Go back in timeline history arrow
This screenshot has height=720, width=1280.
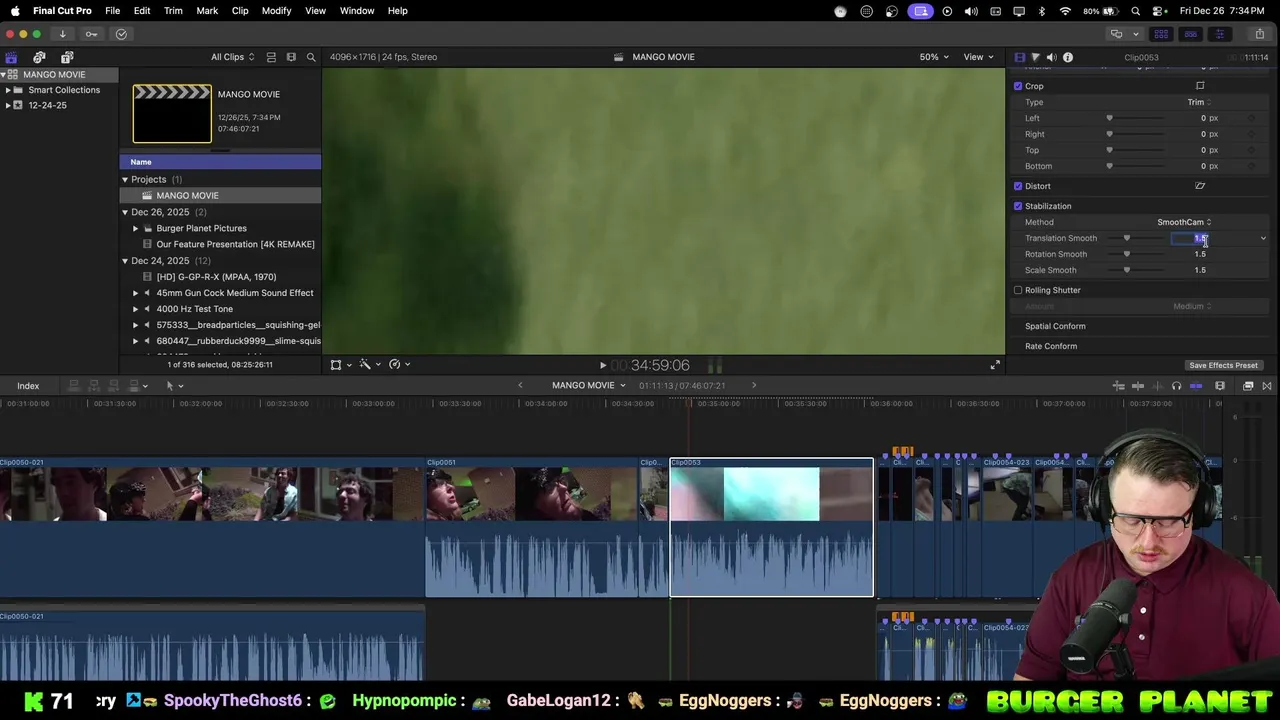coord(519,385)
